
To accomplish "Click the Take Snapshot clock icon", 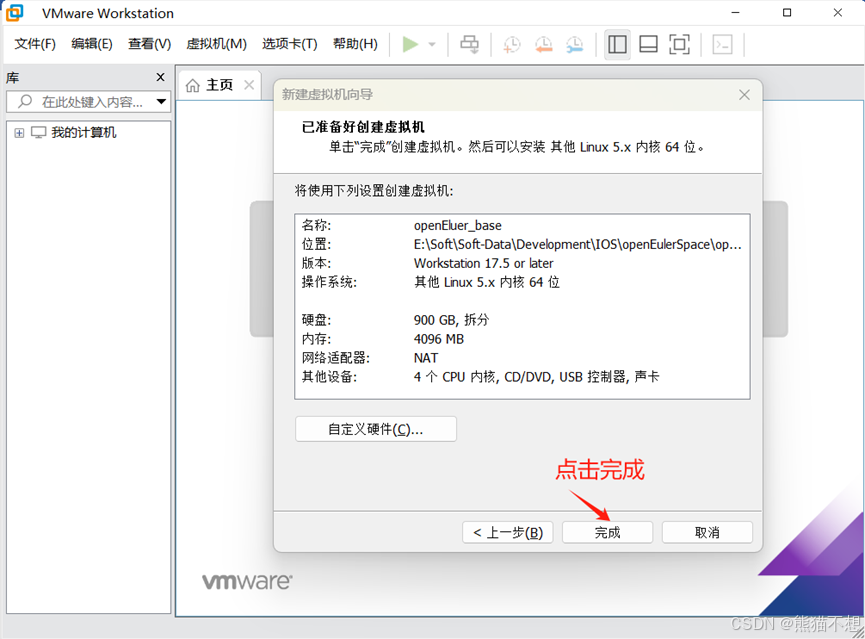I will pyautogui.click(x=511, y=44).
